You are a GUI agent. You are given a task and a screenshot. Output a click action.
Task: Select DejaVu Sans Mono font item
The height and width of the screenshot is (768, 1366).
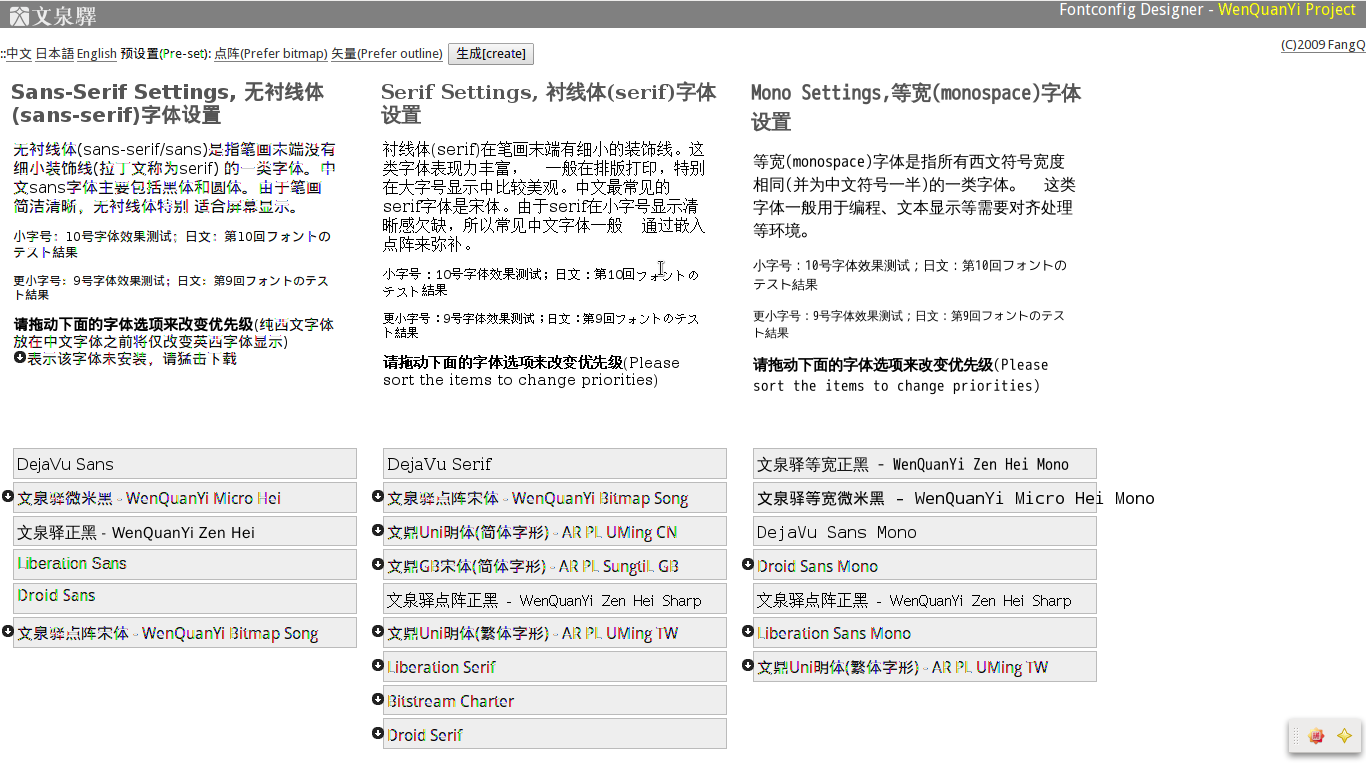point(925,531)
